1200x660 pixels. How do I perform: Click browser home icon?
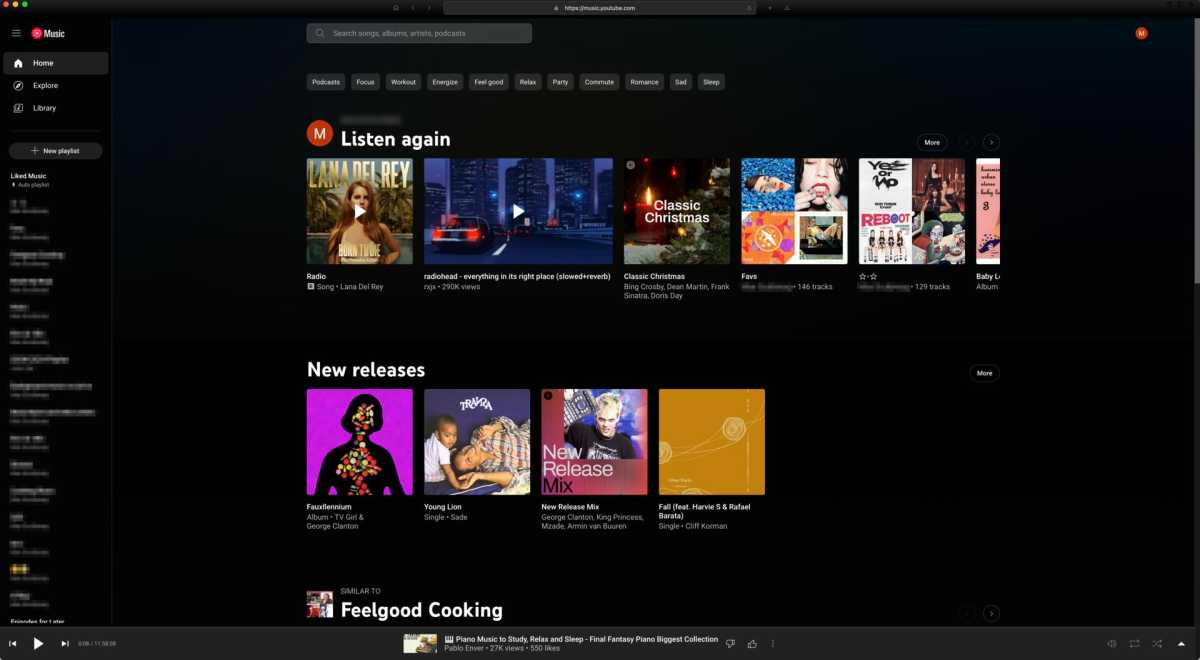tap(396, 7)
